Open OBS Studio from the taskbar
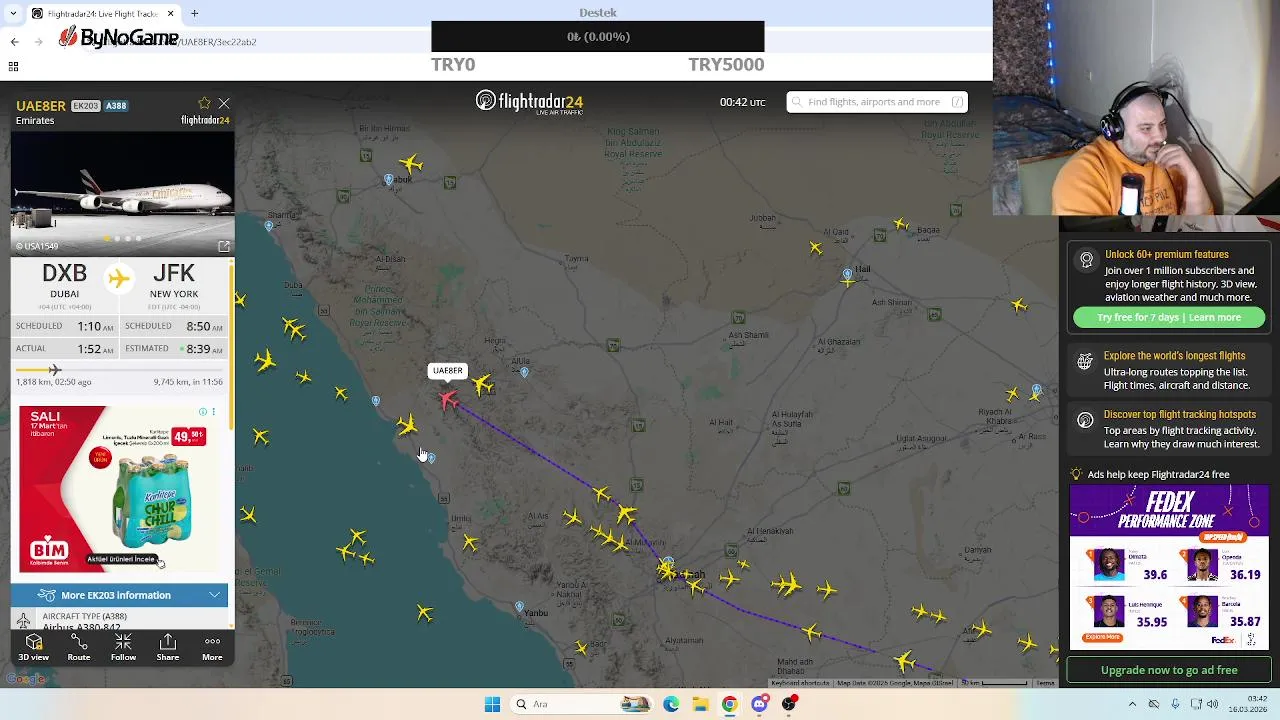 789,704
